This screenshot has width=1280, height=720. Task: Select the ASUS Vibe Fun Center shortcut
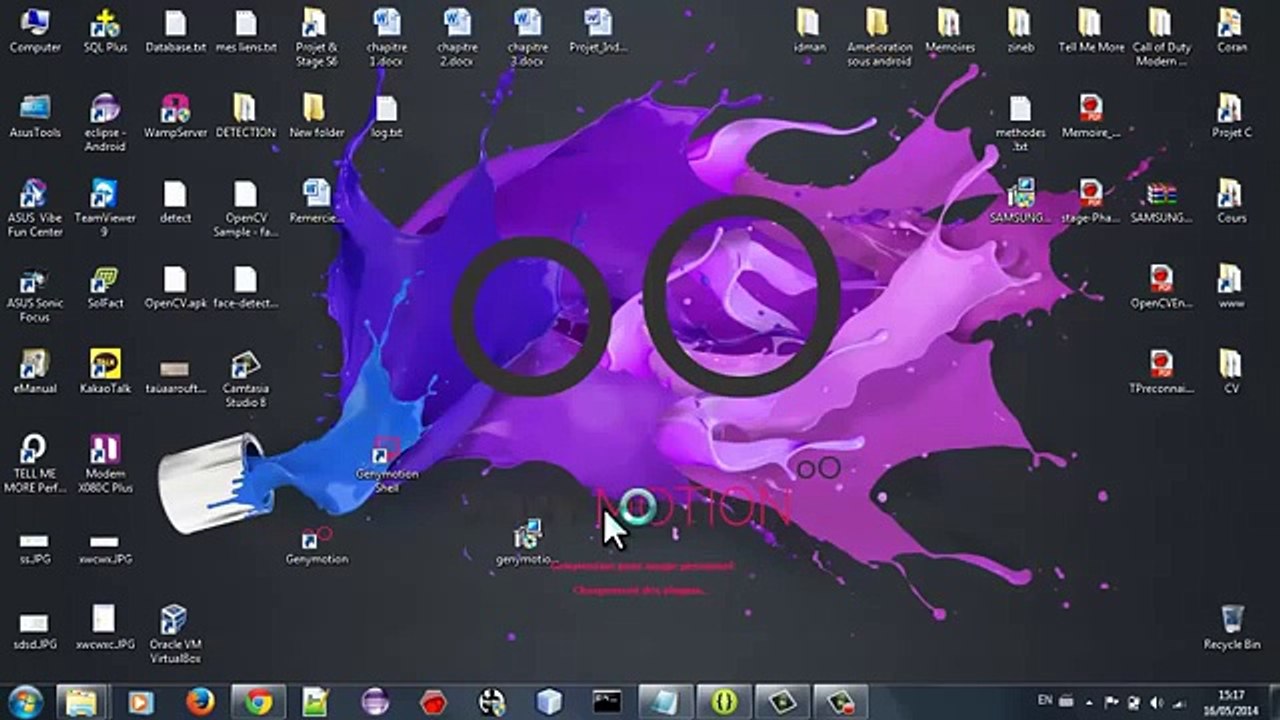[35, 208]
